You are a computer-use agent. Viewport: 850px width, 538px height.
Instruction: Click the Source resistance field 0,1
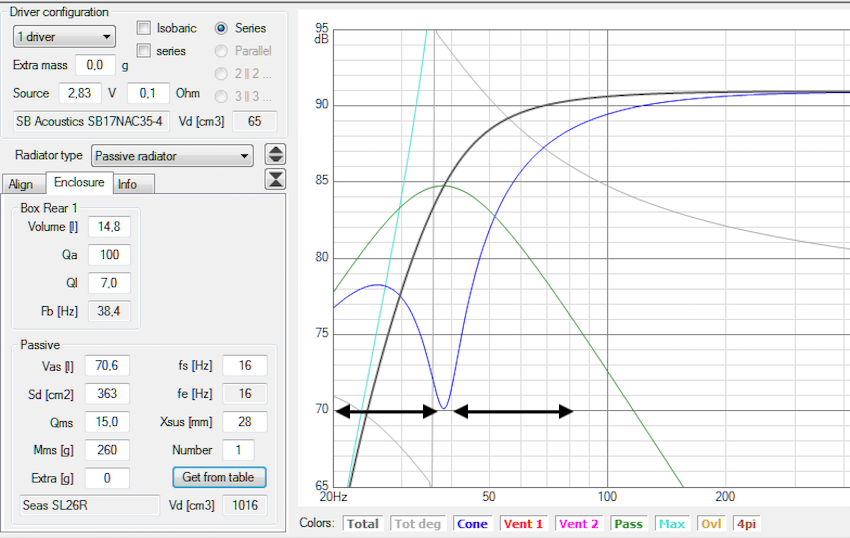click(x=148, y=93)
